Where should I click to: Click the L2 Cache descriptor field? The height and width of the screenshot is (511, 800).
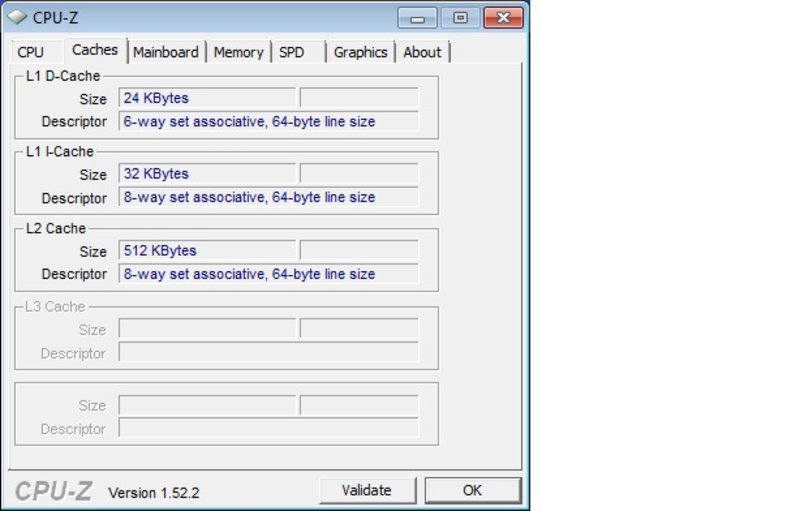point(268,274)
